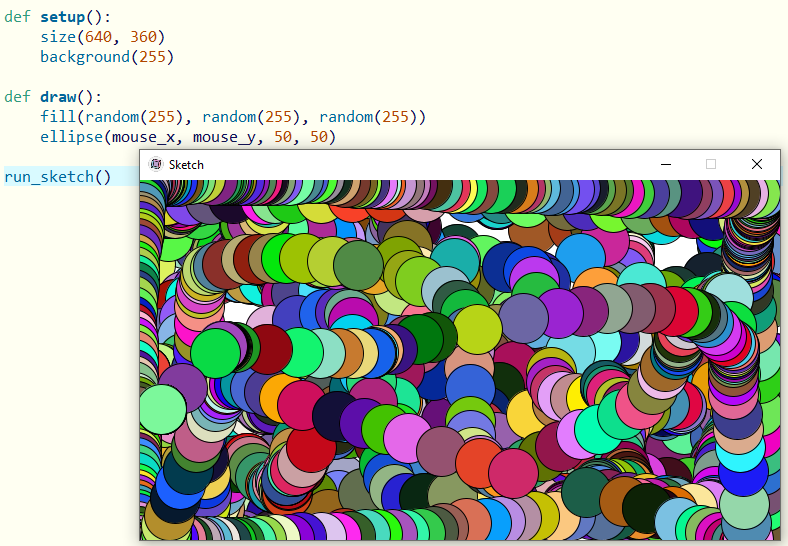The width and height of the screenshot is (788, 546).
Task: Click the Sketch window title text
Action: click(186, 165)
